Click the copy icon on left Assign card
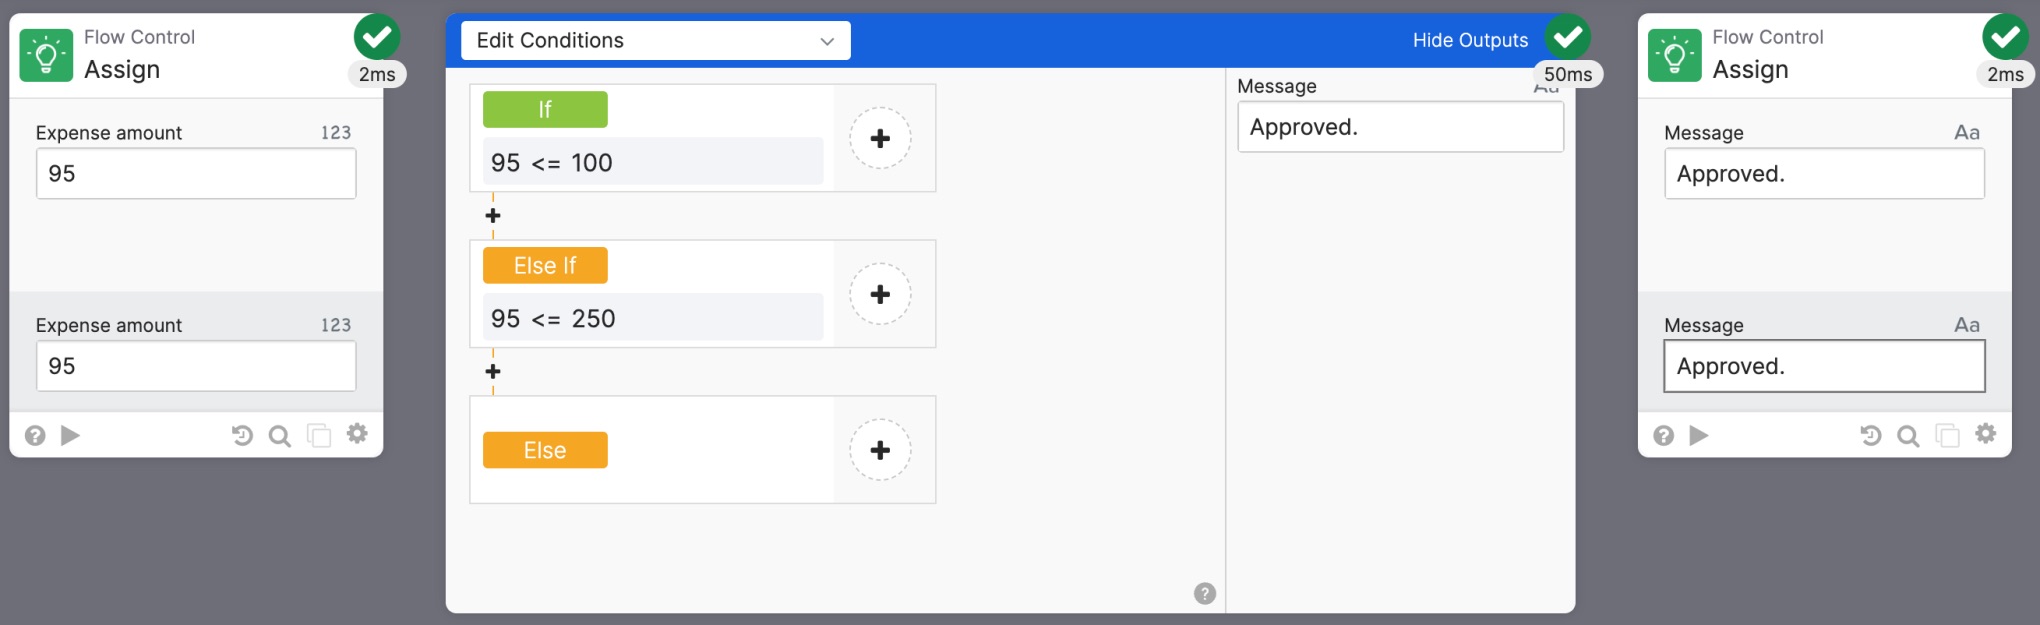This screenshot has height=625, width=2040. (319, 435)
